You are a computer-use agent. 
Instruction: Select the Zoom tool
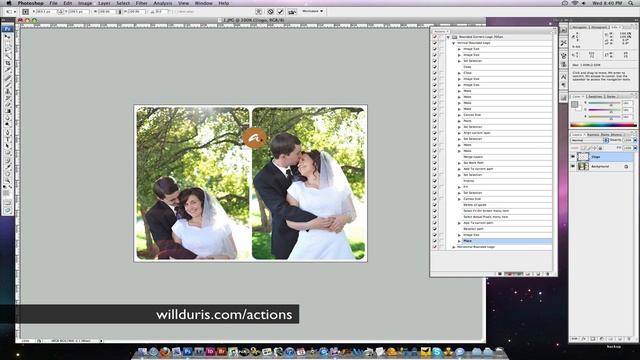7,180
